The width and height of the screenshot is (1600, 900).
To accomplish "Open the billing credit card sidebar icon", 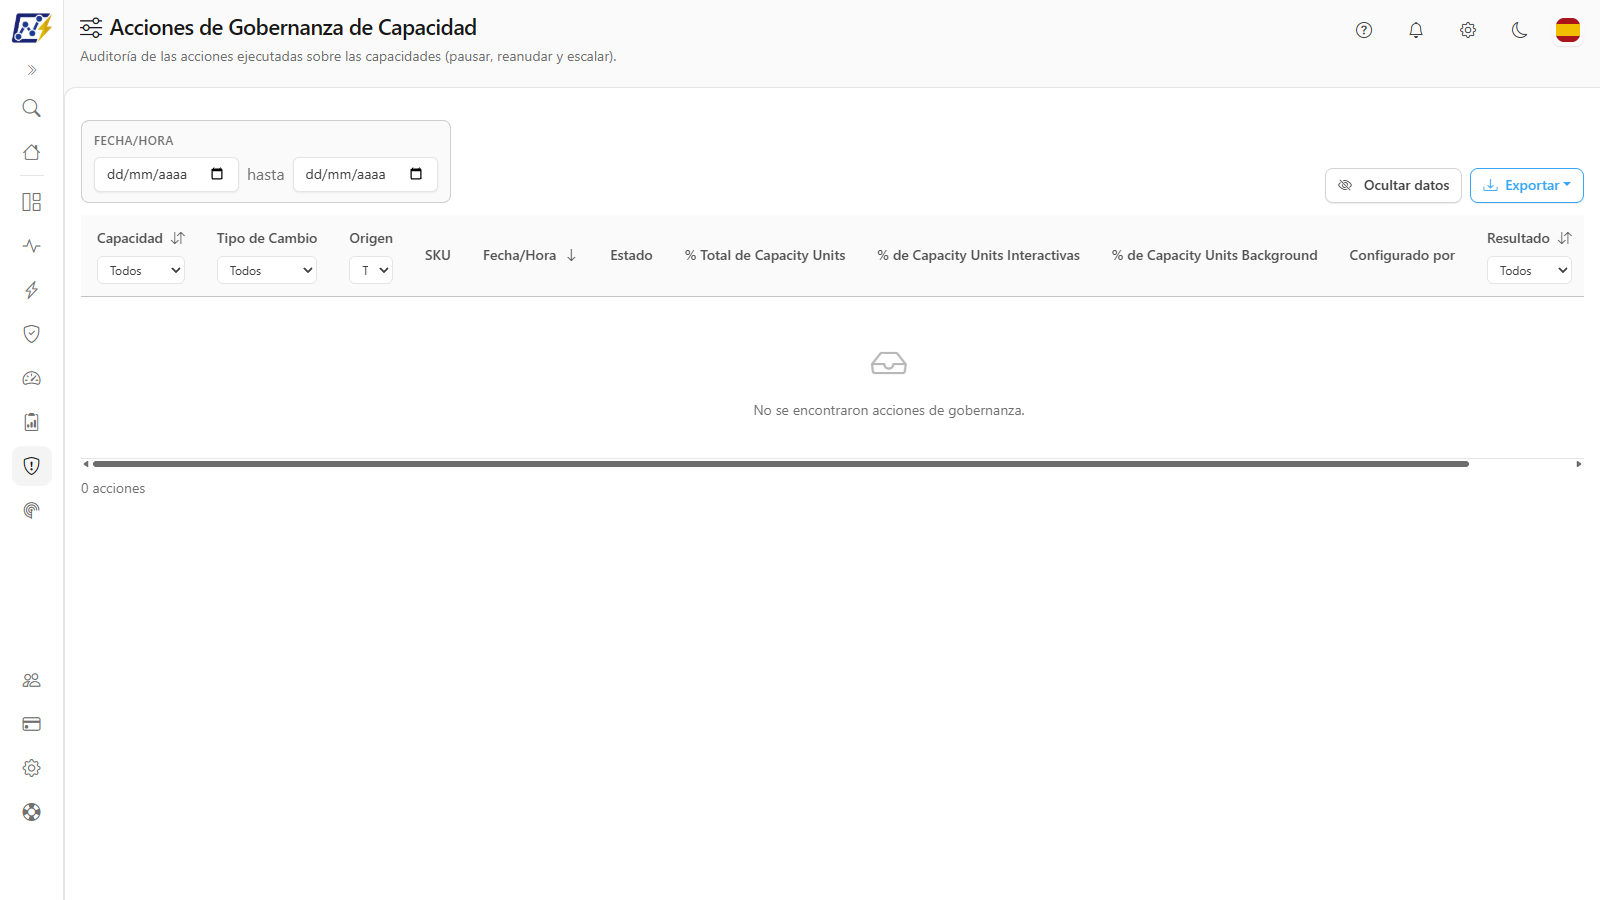I will tap(32, 724).
